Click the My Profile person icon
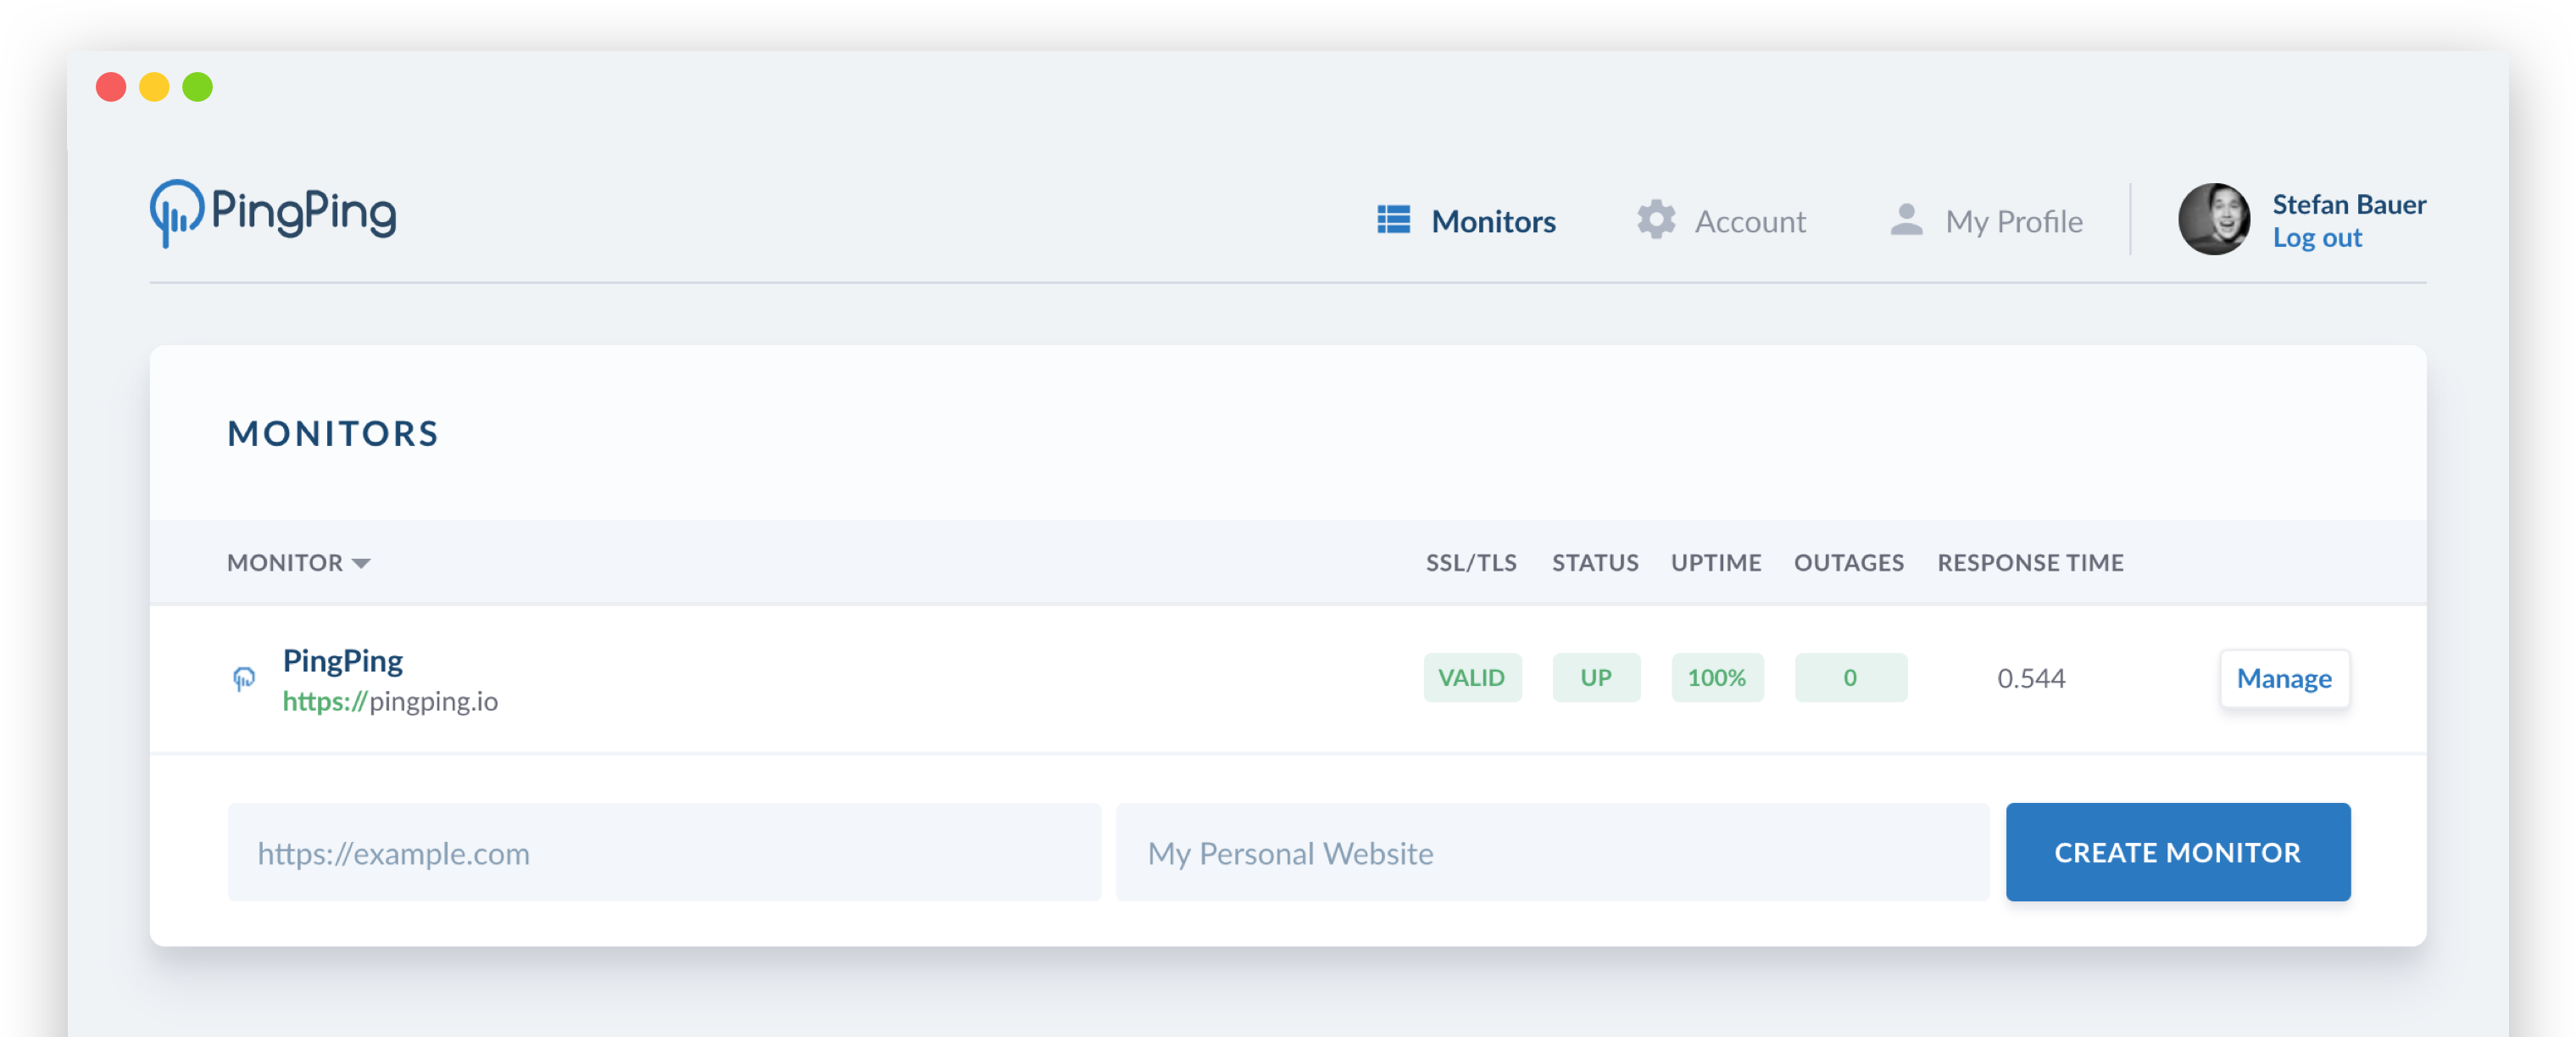The height and width of the screenshot is (1037, 2576). 1906,220
